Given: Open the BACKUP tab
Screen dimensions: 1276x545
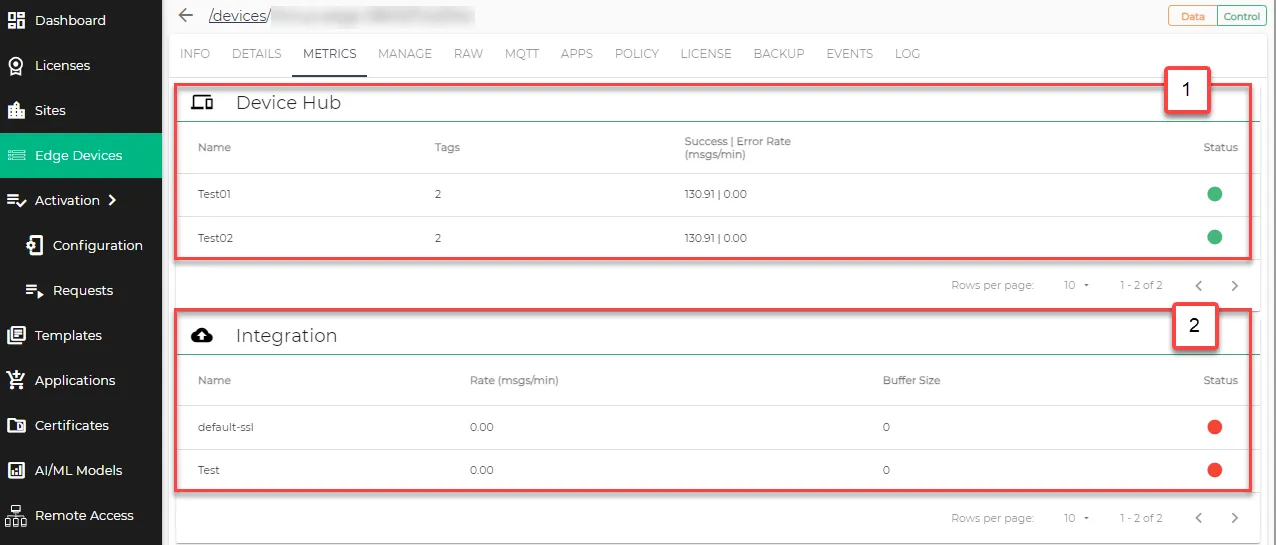Looking at the screenshot, I should (779, 54).
